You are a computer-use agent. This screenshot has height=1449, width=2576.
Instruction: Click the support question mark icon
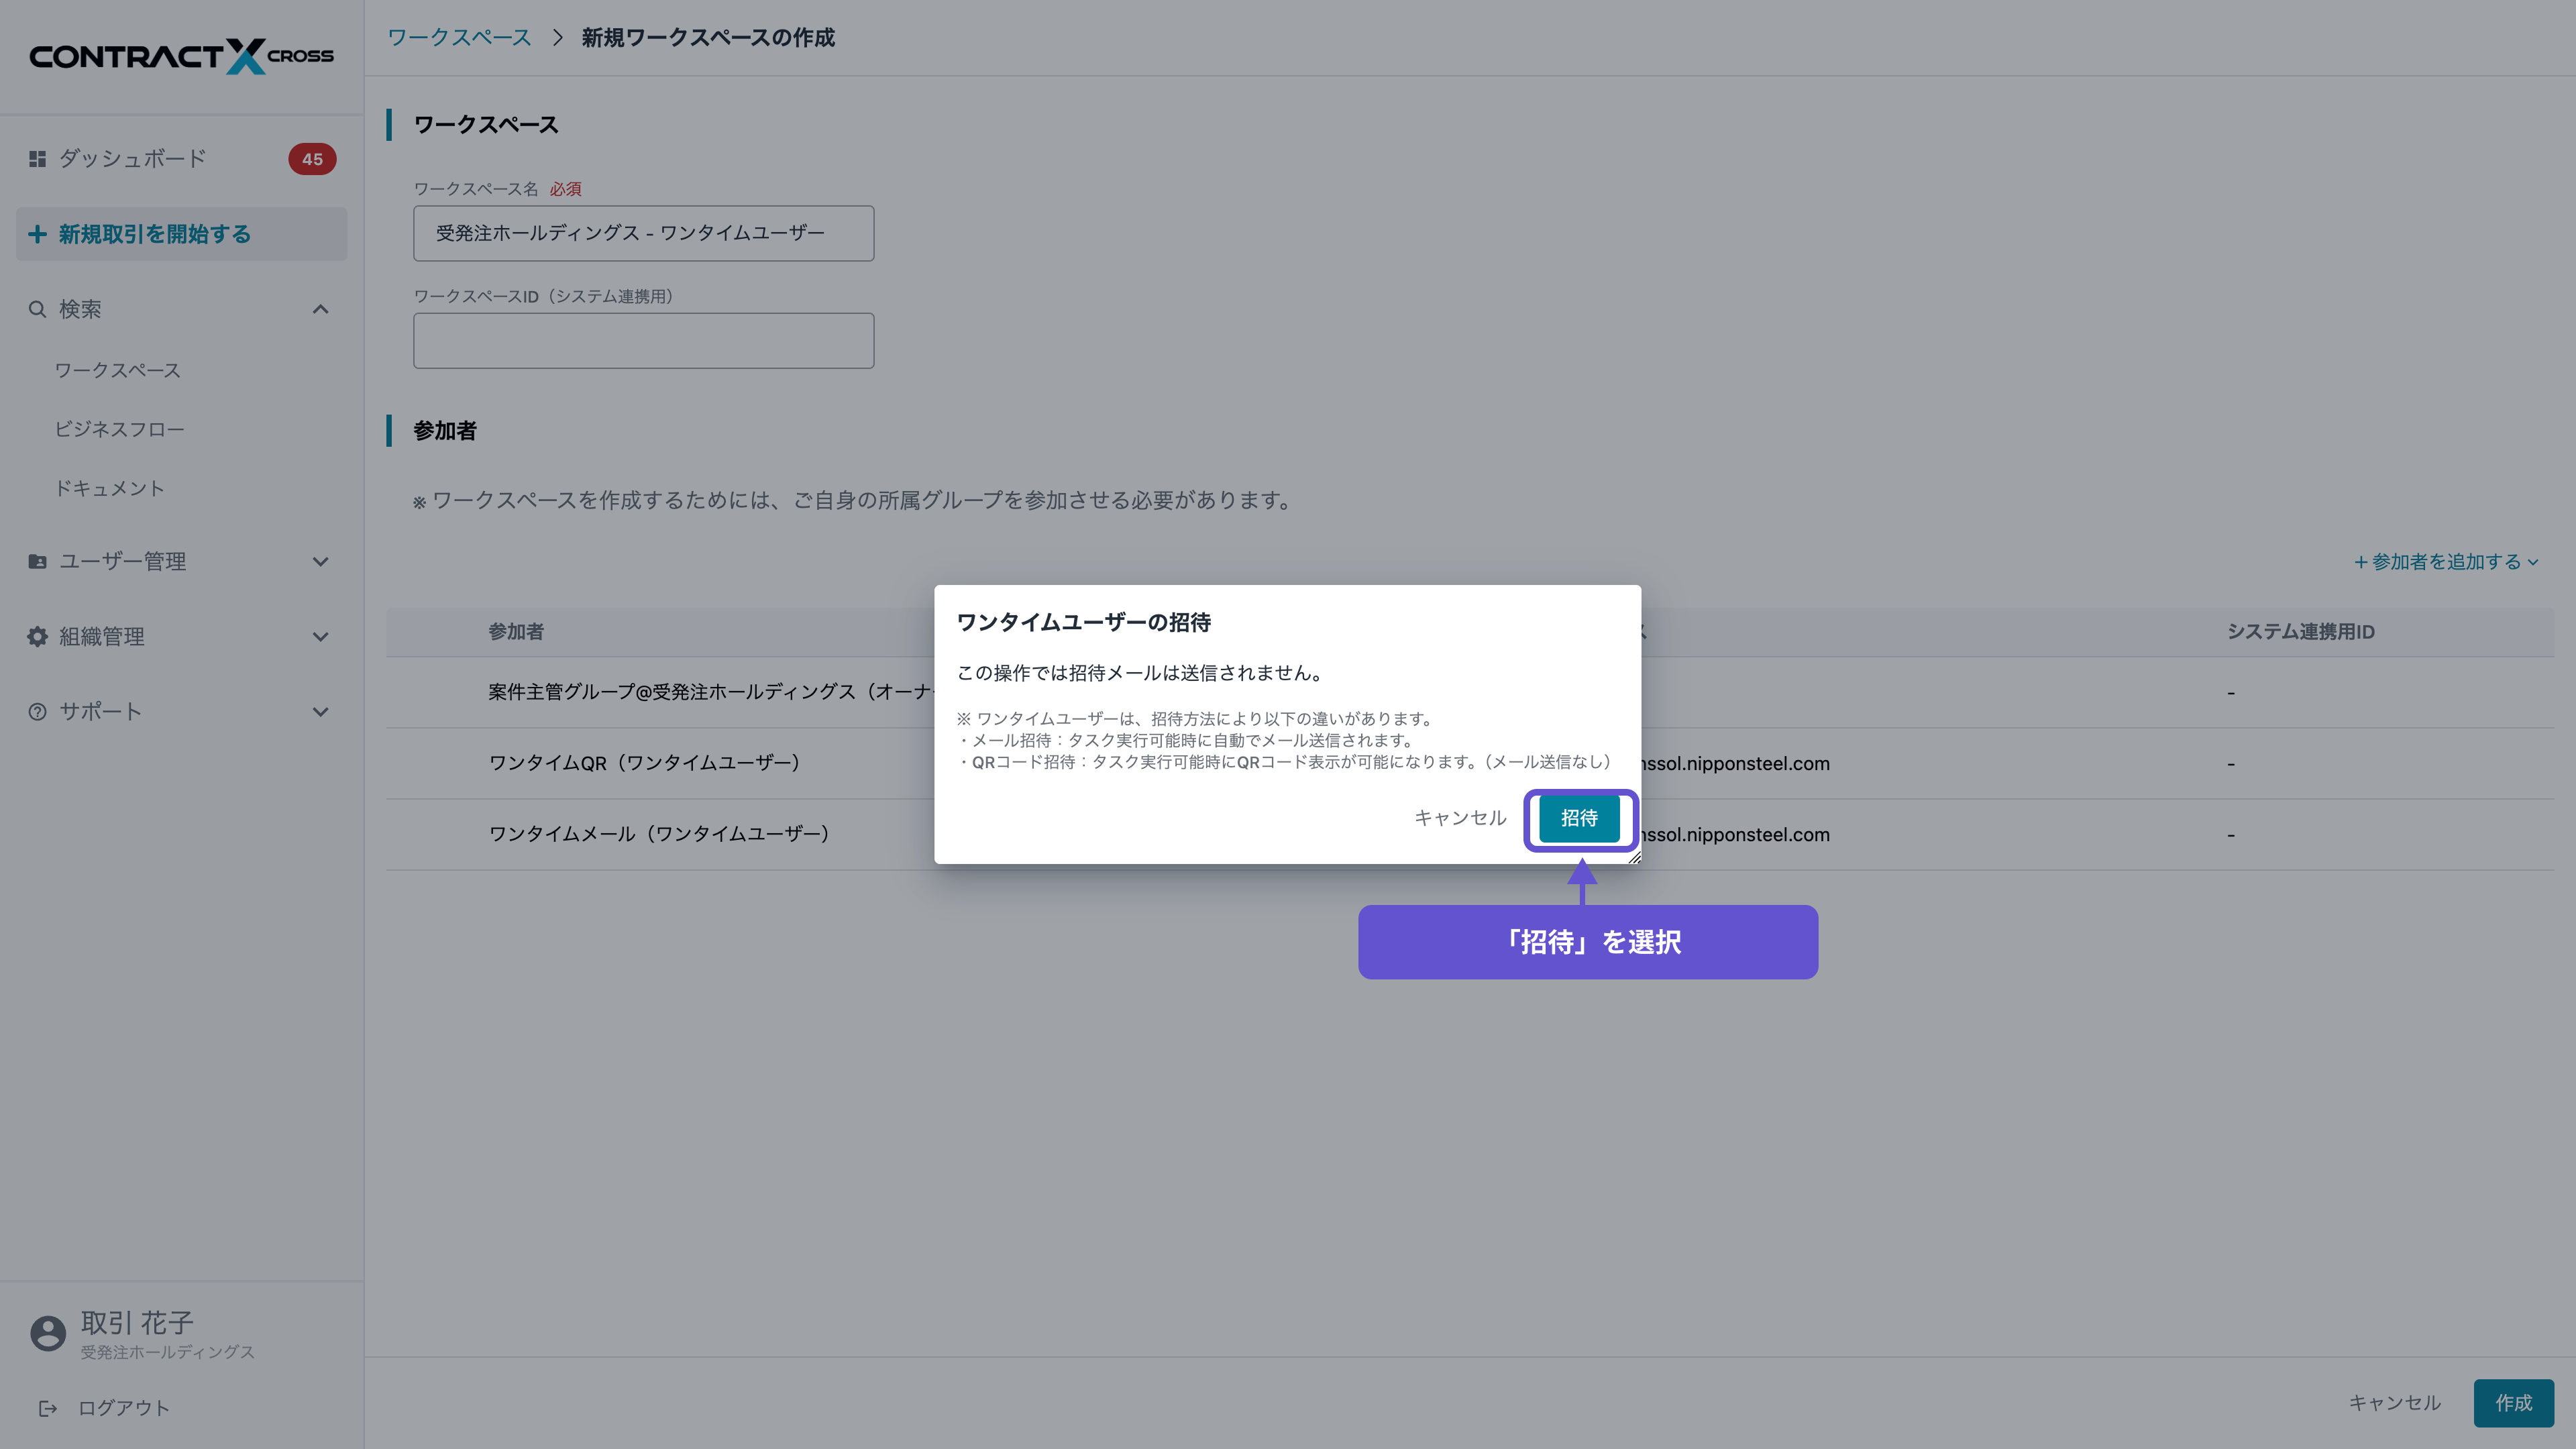(37, 712)
